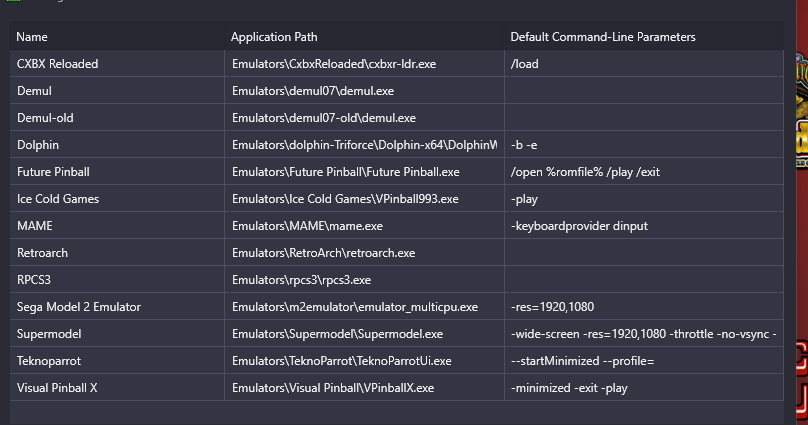The image size is (808, 425).
Task: Click the TeknoParrotUi.exe application path
Action: click(x=342, y=361)
